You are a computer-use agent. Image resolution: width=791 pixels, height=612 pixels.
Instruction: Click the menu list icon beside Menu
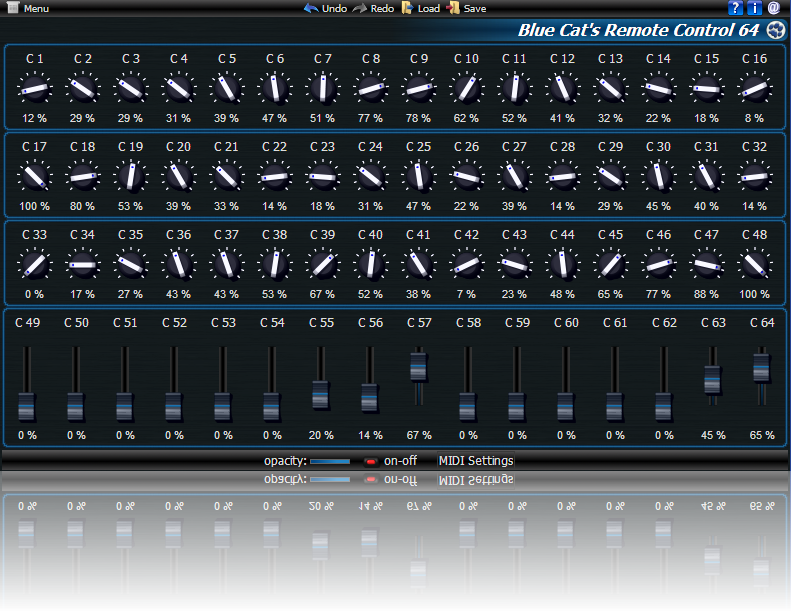point(13,8)
